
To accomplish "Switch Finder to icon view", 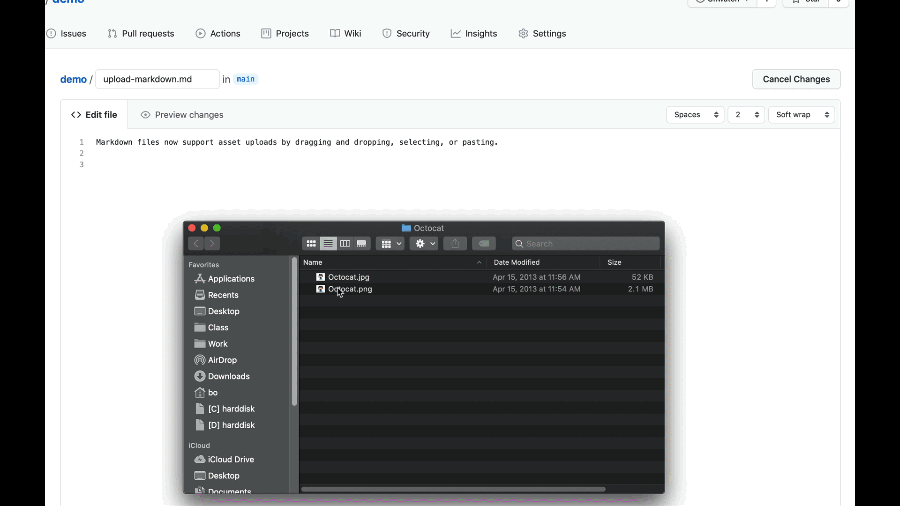I will pos(311,244).
